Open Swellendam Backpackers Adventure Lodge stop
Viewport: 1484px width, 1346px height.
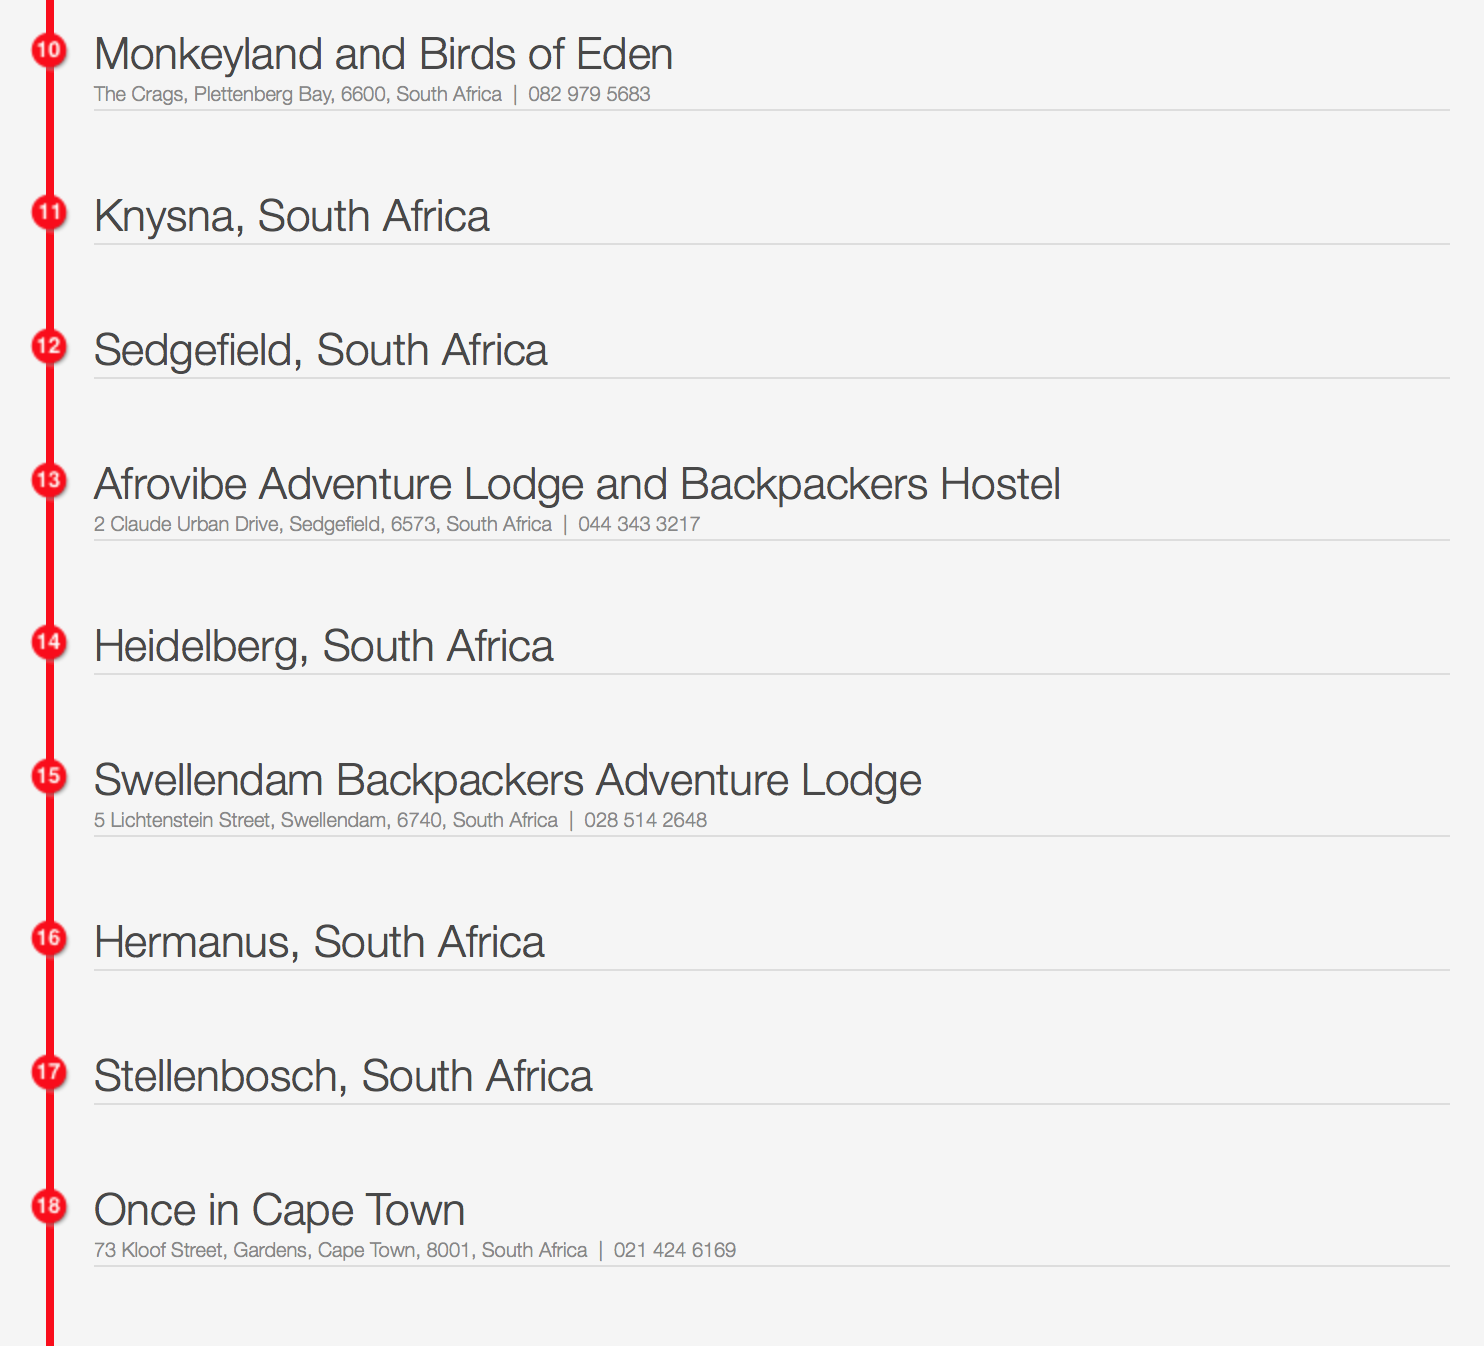(x=507, y=781)
